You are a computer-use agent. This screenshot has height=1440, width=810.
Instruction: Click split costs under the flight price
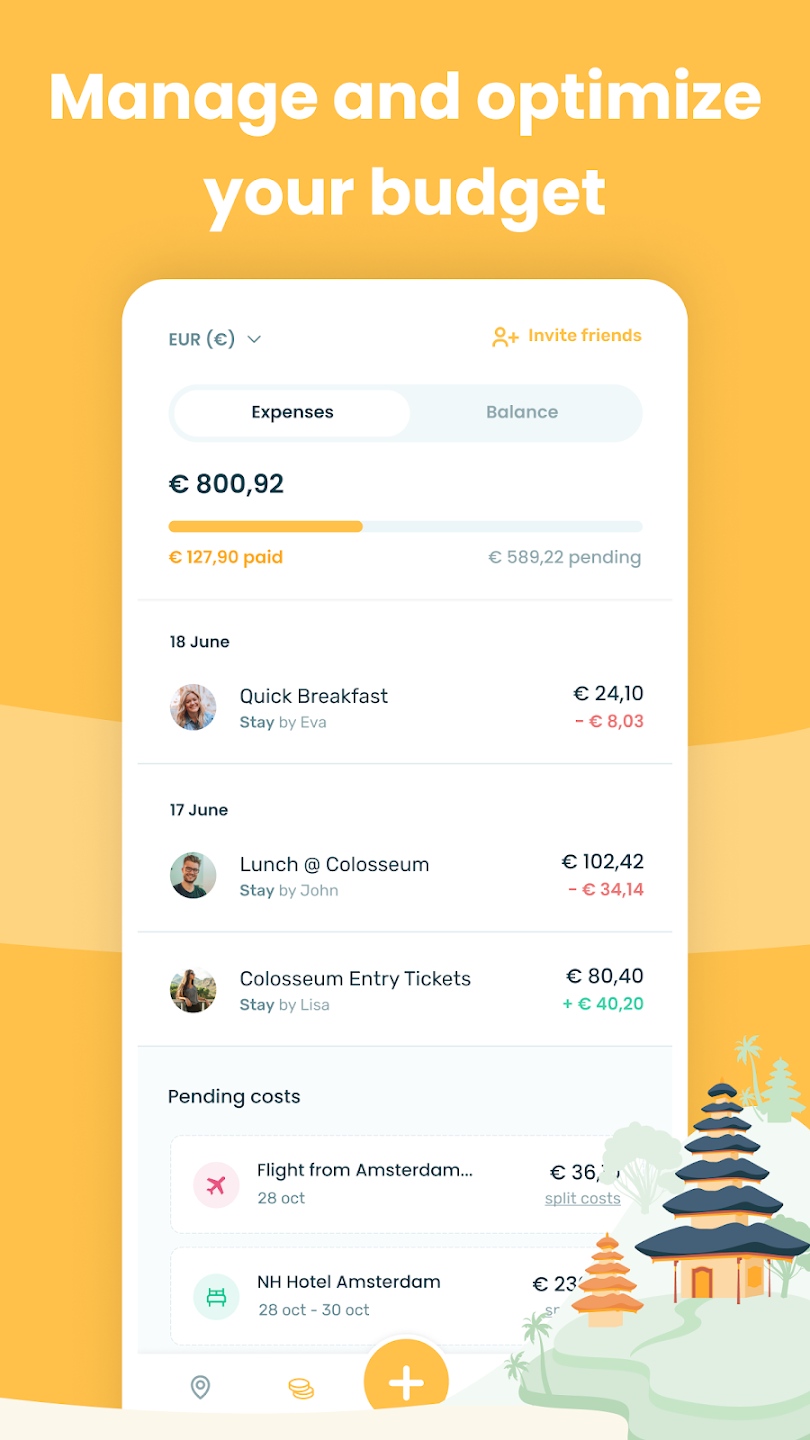coord(582,1198)
